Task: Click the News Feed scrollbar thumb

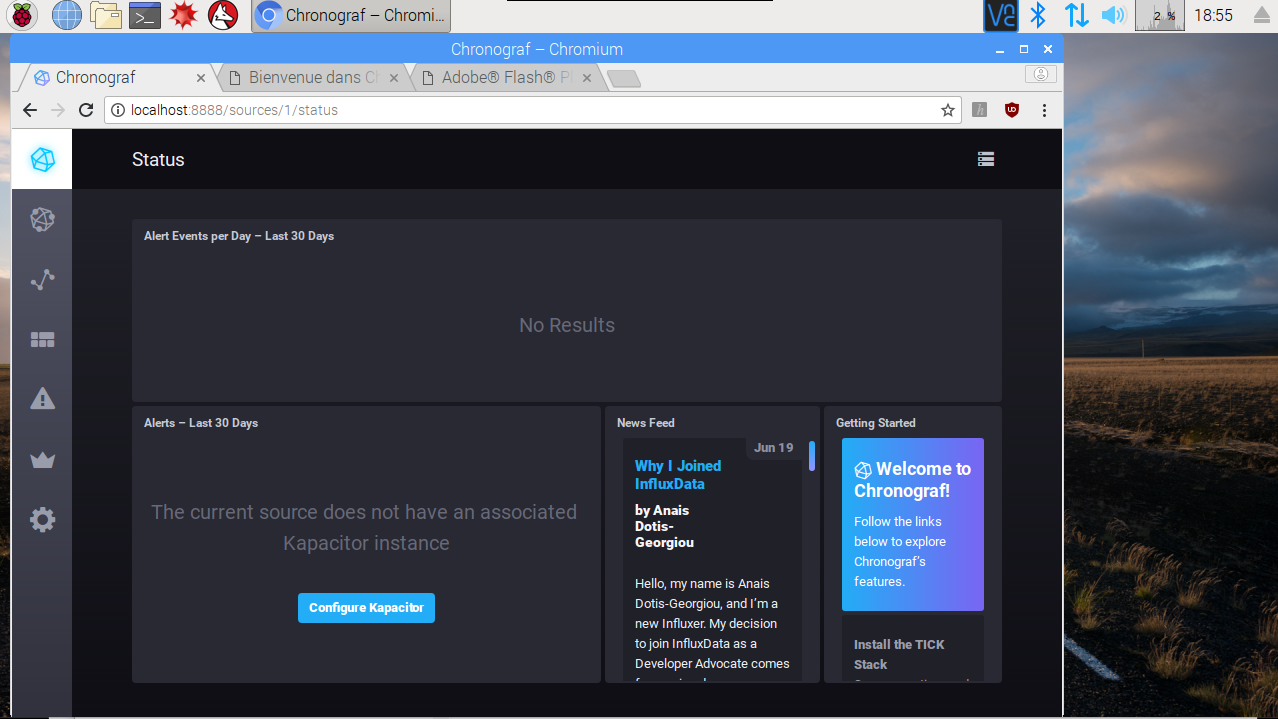Action: tap(812, 456)
